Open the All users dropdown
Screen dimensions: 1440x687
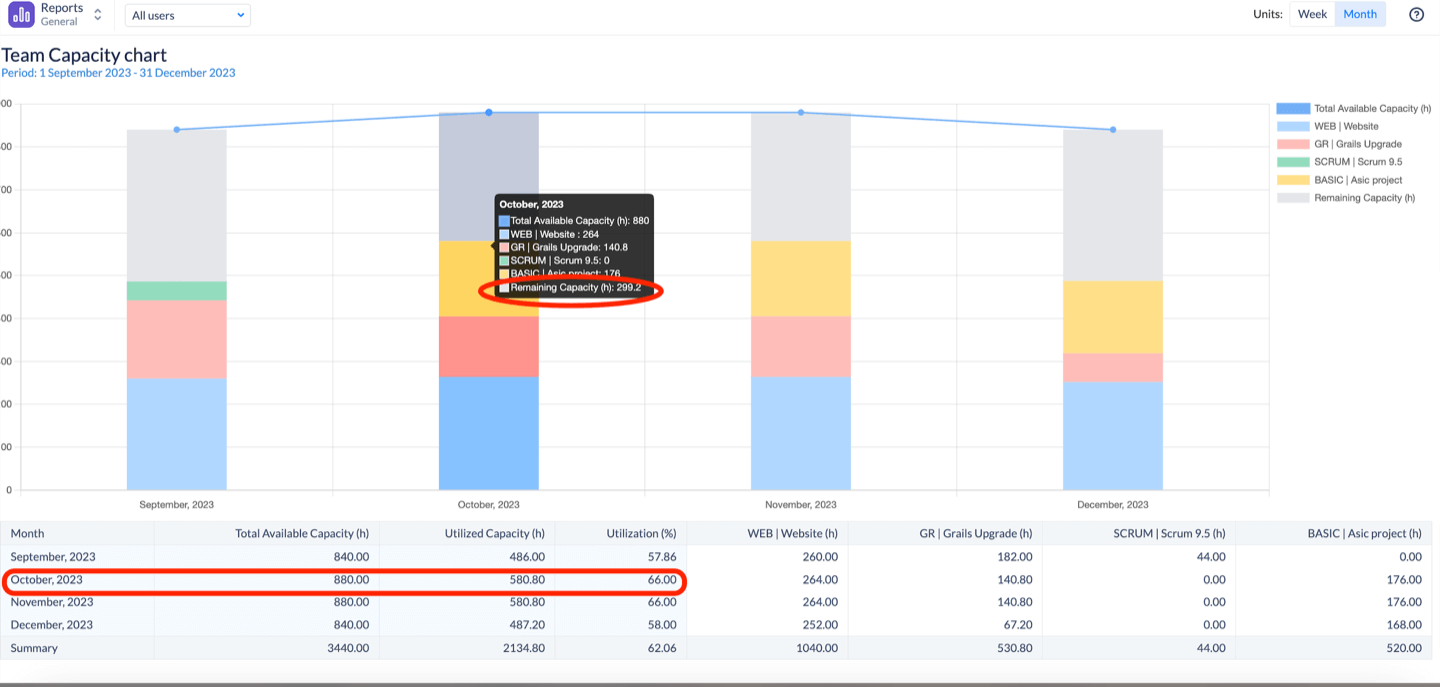[188, 15]
